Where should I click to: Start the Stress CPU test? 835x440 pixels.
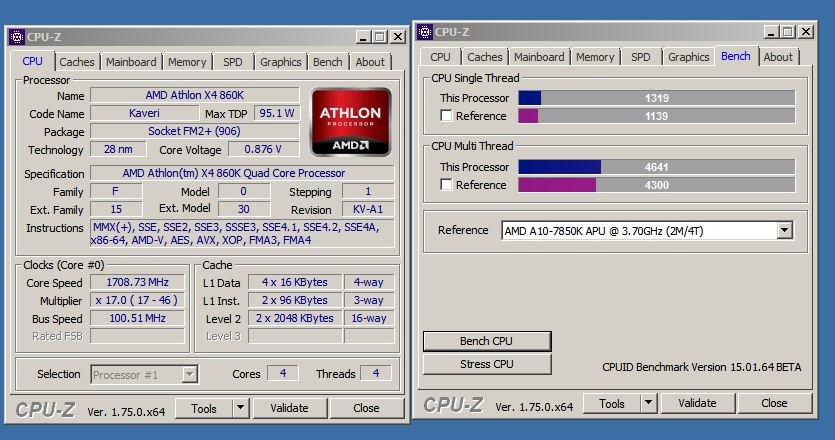click(x=487, y=364)
